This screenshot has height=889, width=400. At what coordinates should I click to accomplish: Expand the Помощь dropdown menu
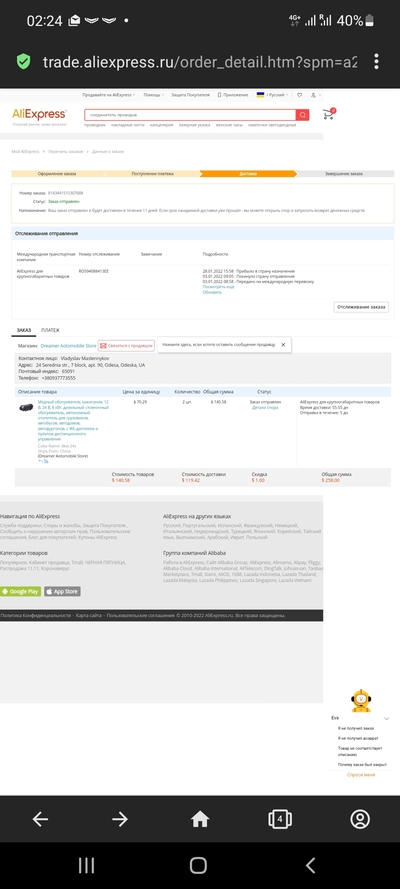tap(153, 95)
